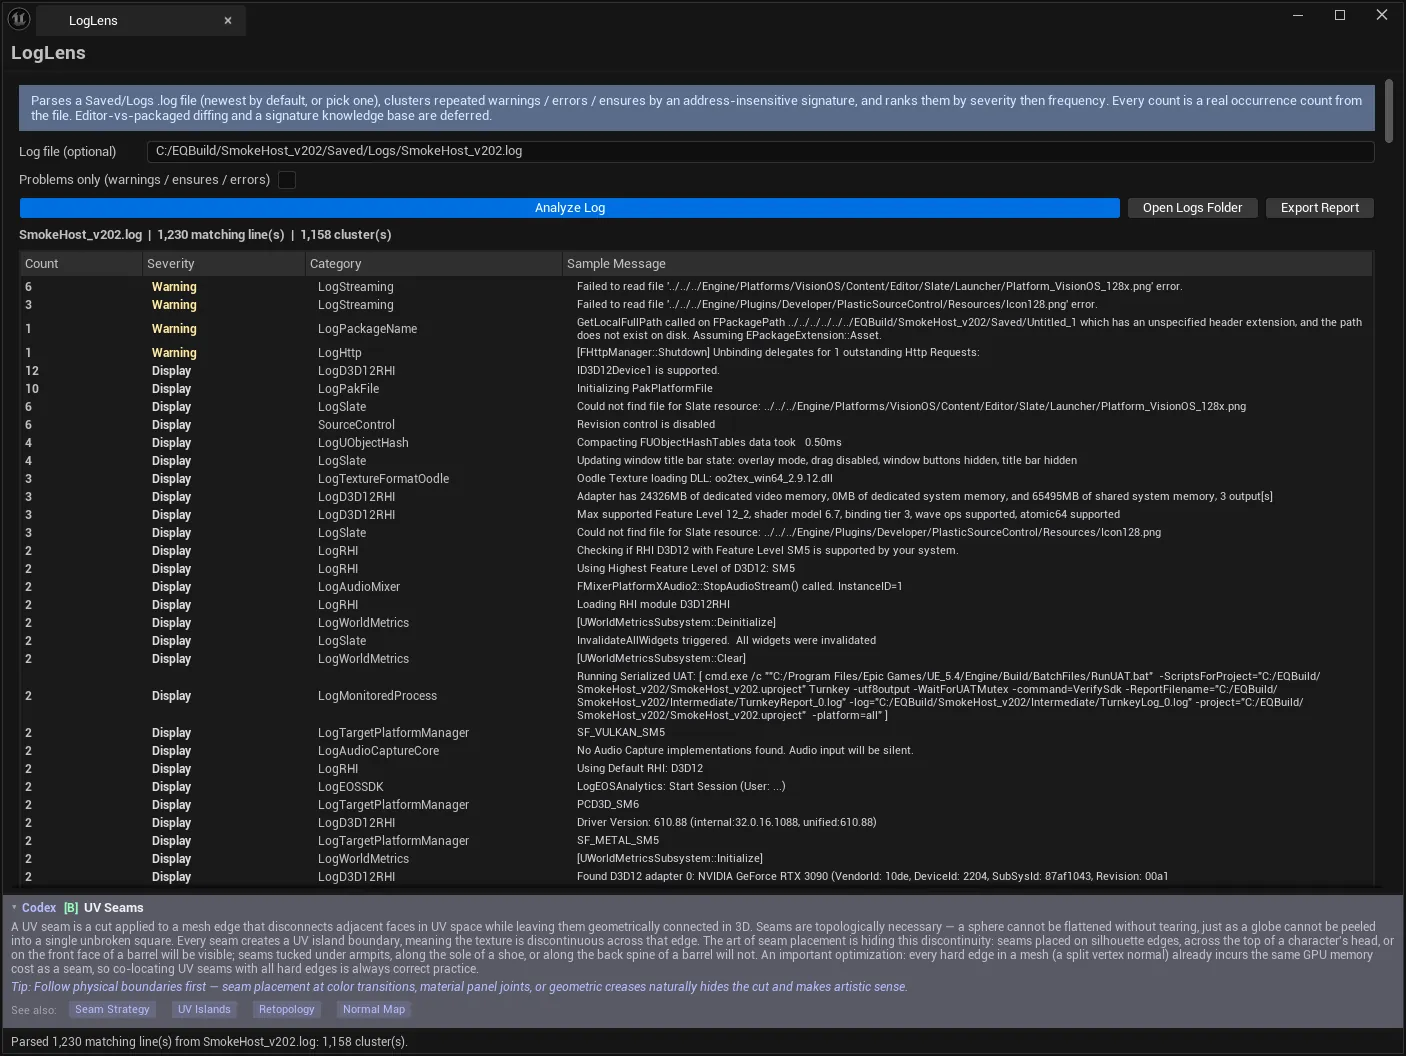
Task: Sort by the Count column header
Action: [x=80, y=264]
